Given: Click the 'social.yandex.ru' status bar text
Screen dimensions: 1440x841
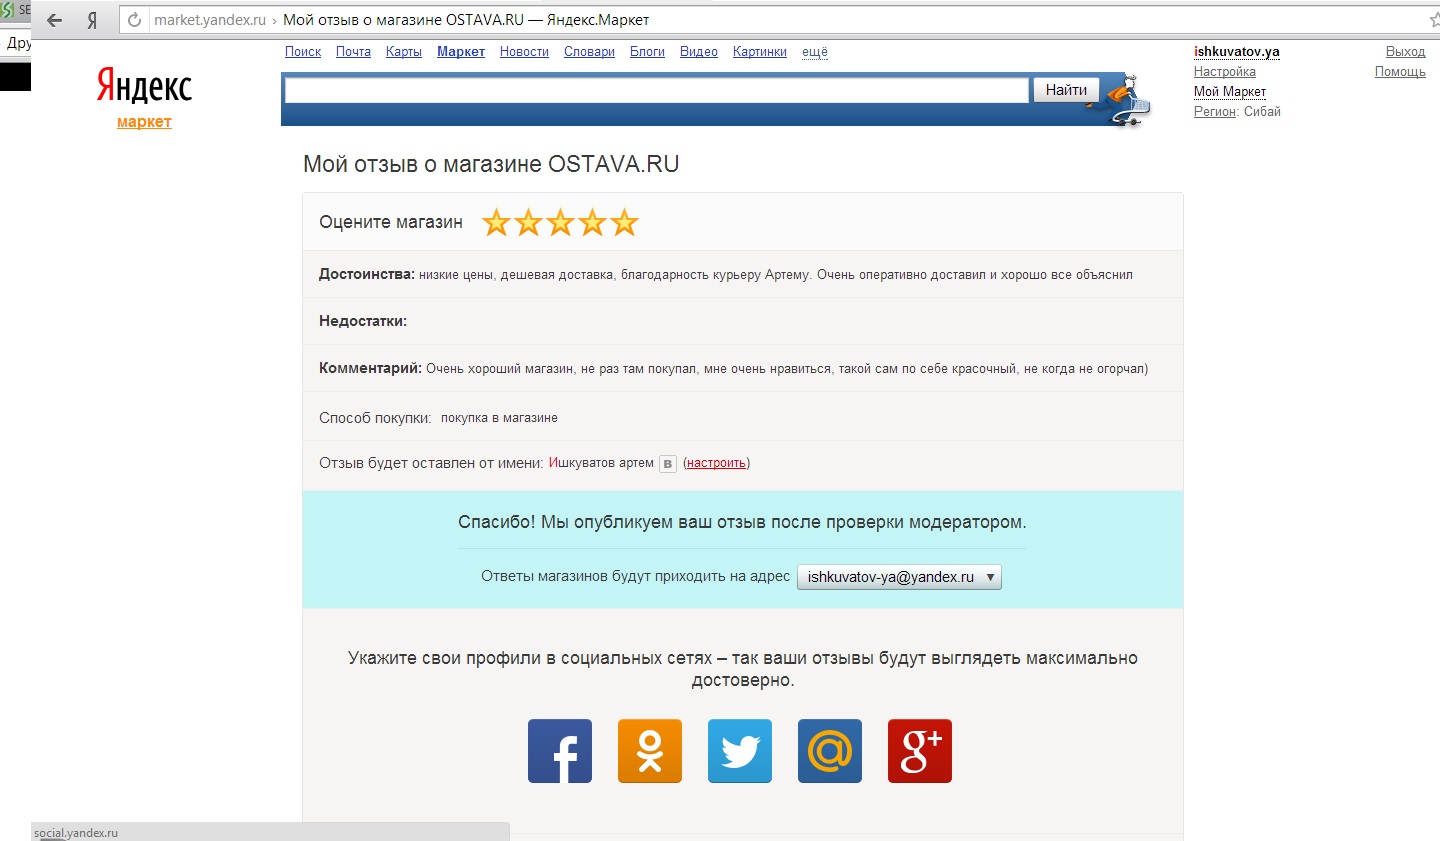Looking at the screenshot, I should pos(76,833).
